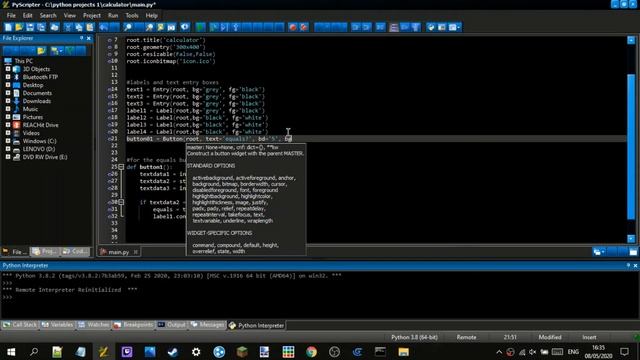
Task: Switch to the Watches tab
Action: tap(94, 325)
